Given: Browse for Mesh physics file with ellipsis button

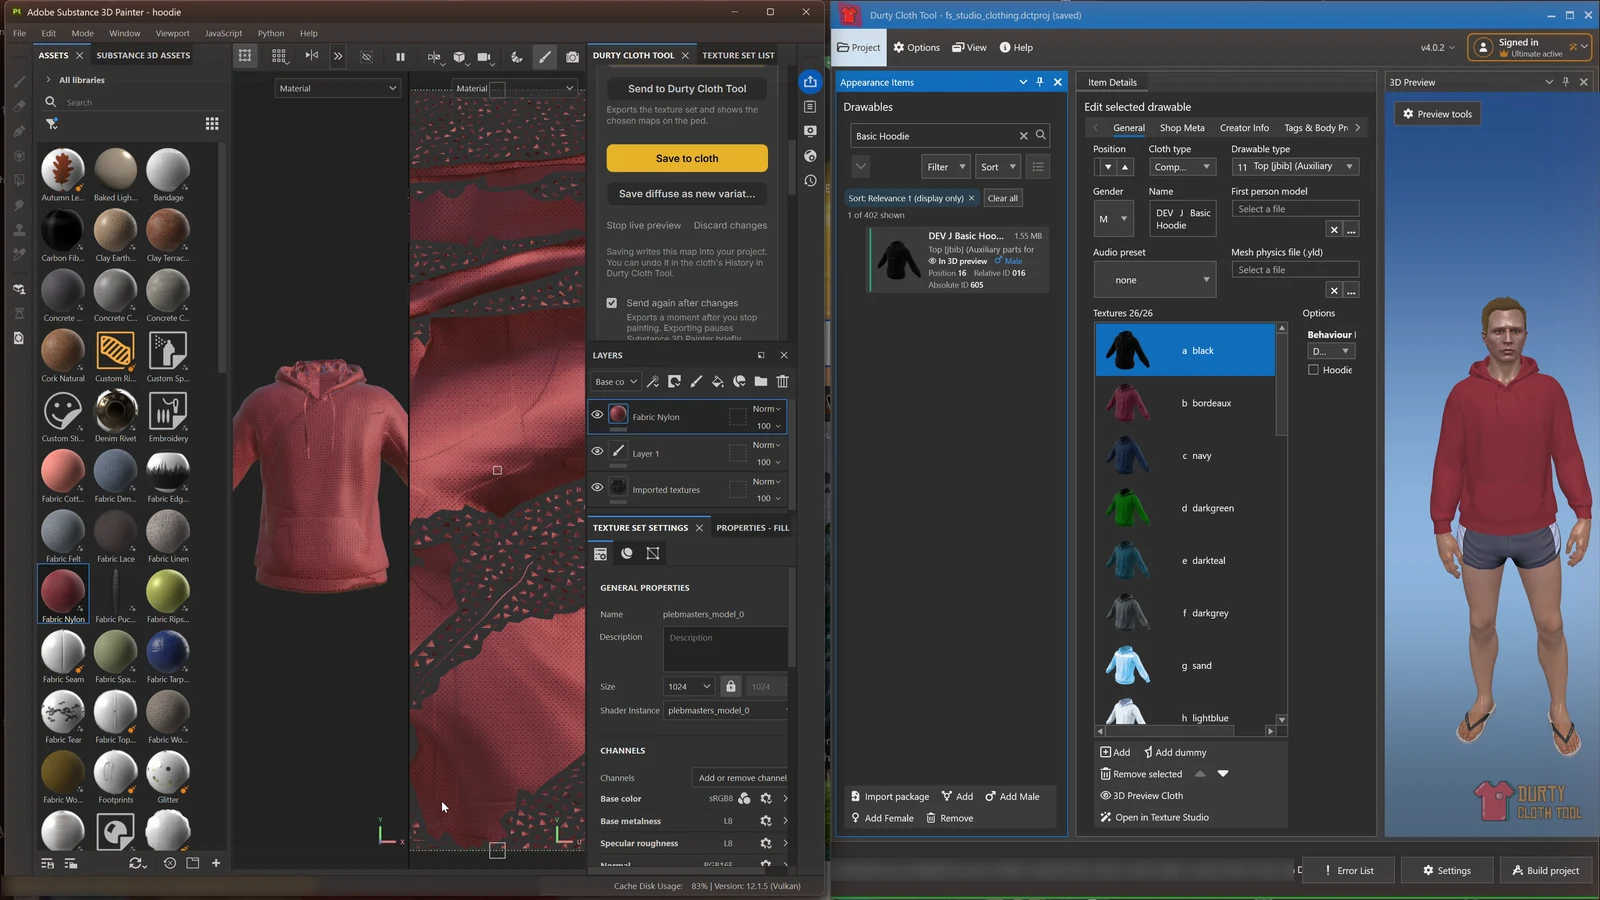Looking at the screenshot, I should 1351,291.
